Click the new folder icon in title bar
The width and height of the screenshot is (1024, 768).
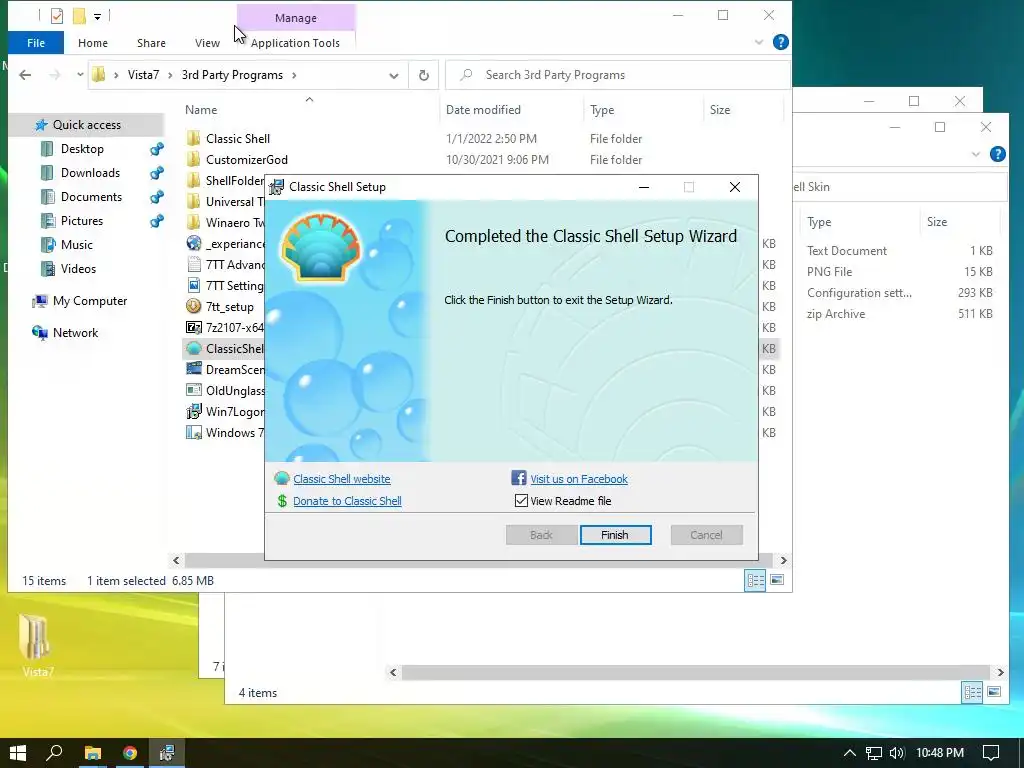[79, 16]
